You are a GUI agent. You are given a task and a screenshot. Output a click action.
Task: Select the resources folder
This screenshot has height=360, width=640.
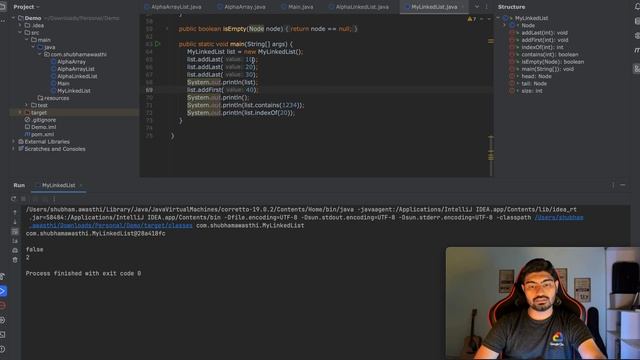(56, 98)
